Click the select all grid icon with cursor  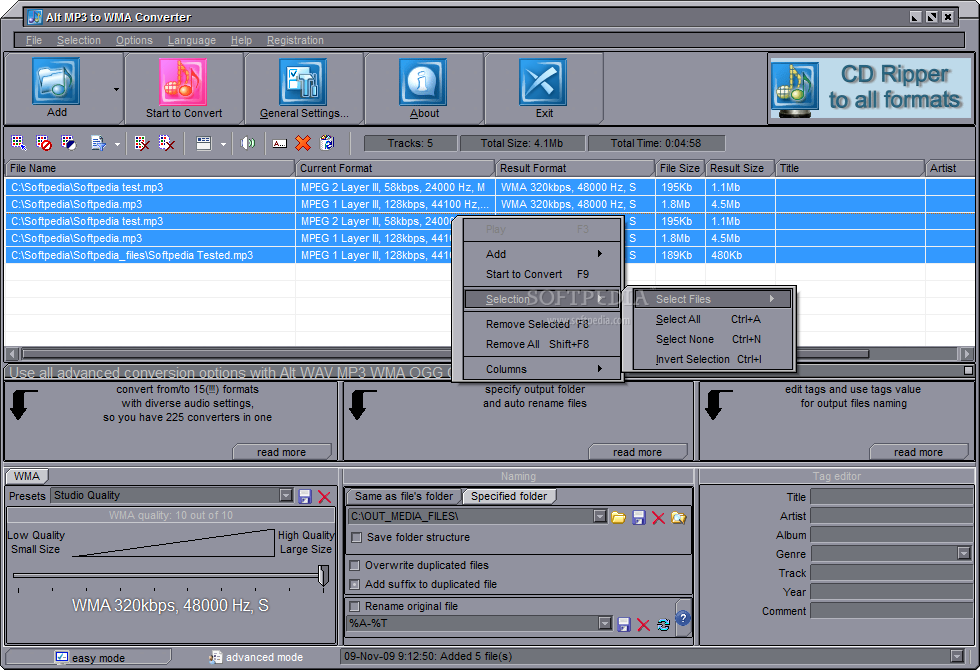tap(19, 143)
